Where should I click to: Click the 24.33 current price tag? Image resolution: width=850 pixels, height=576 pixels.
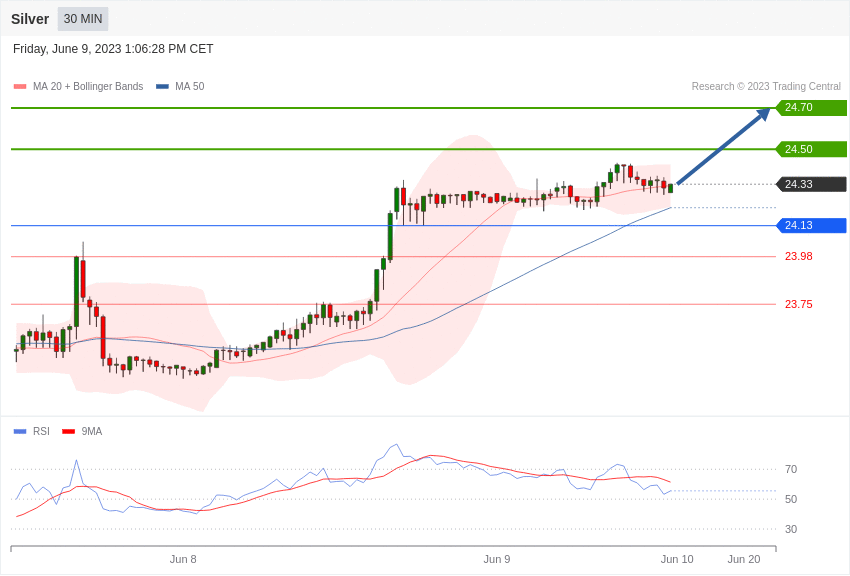click(811, 184)
